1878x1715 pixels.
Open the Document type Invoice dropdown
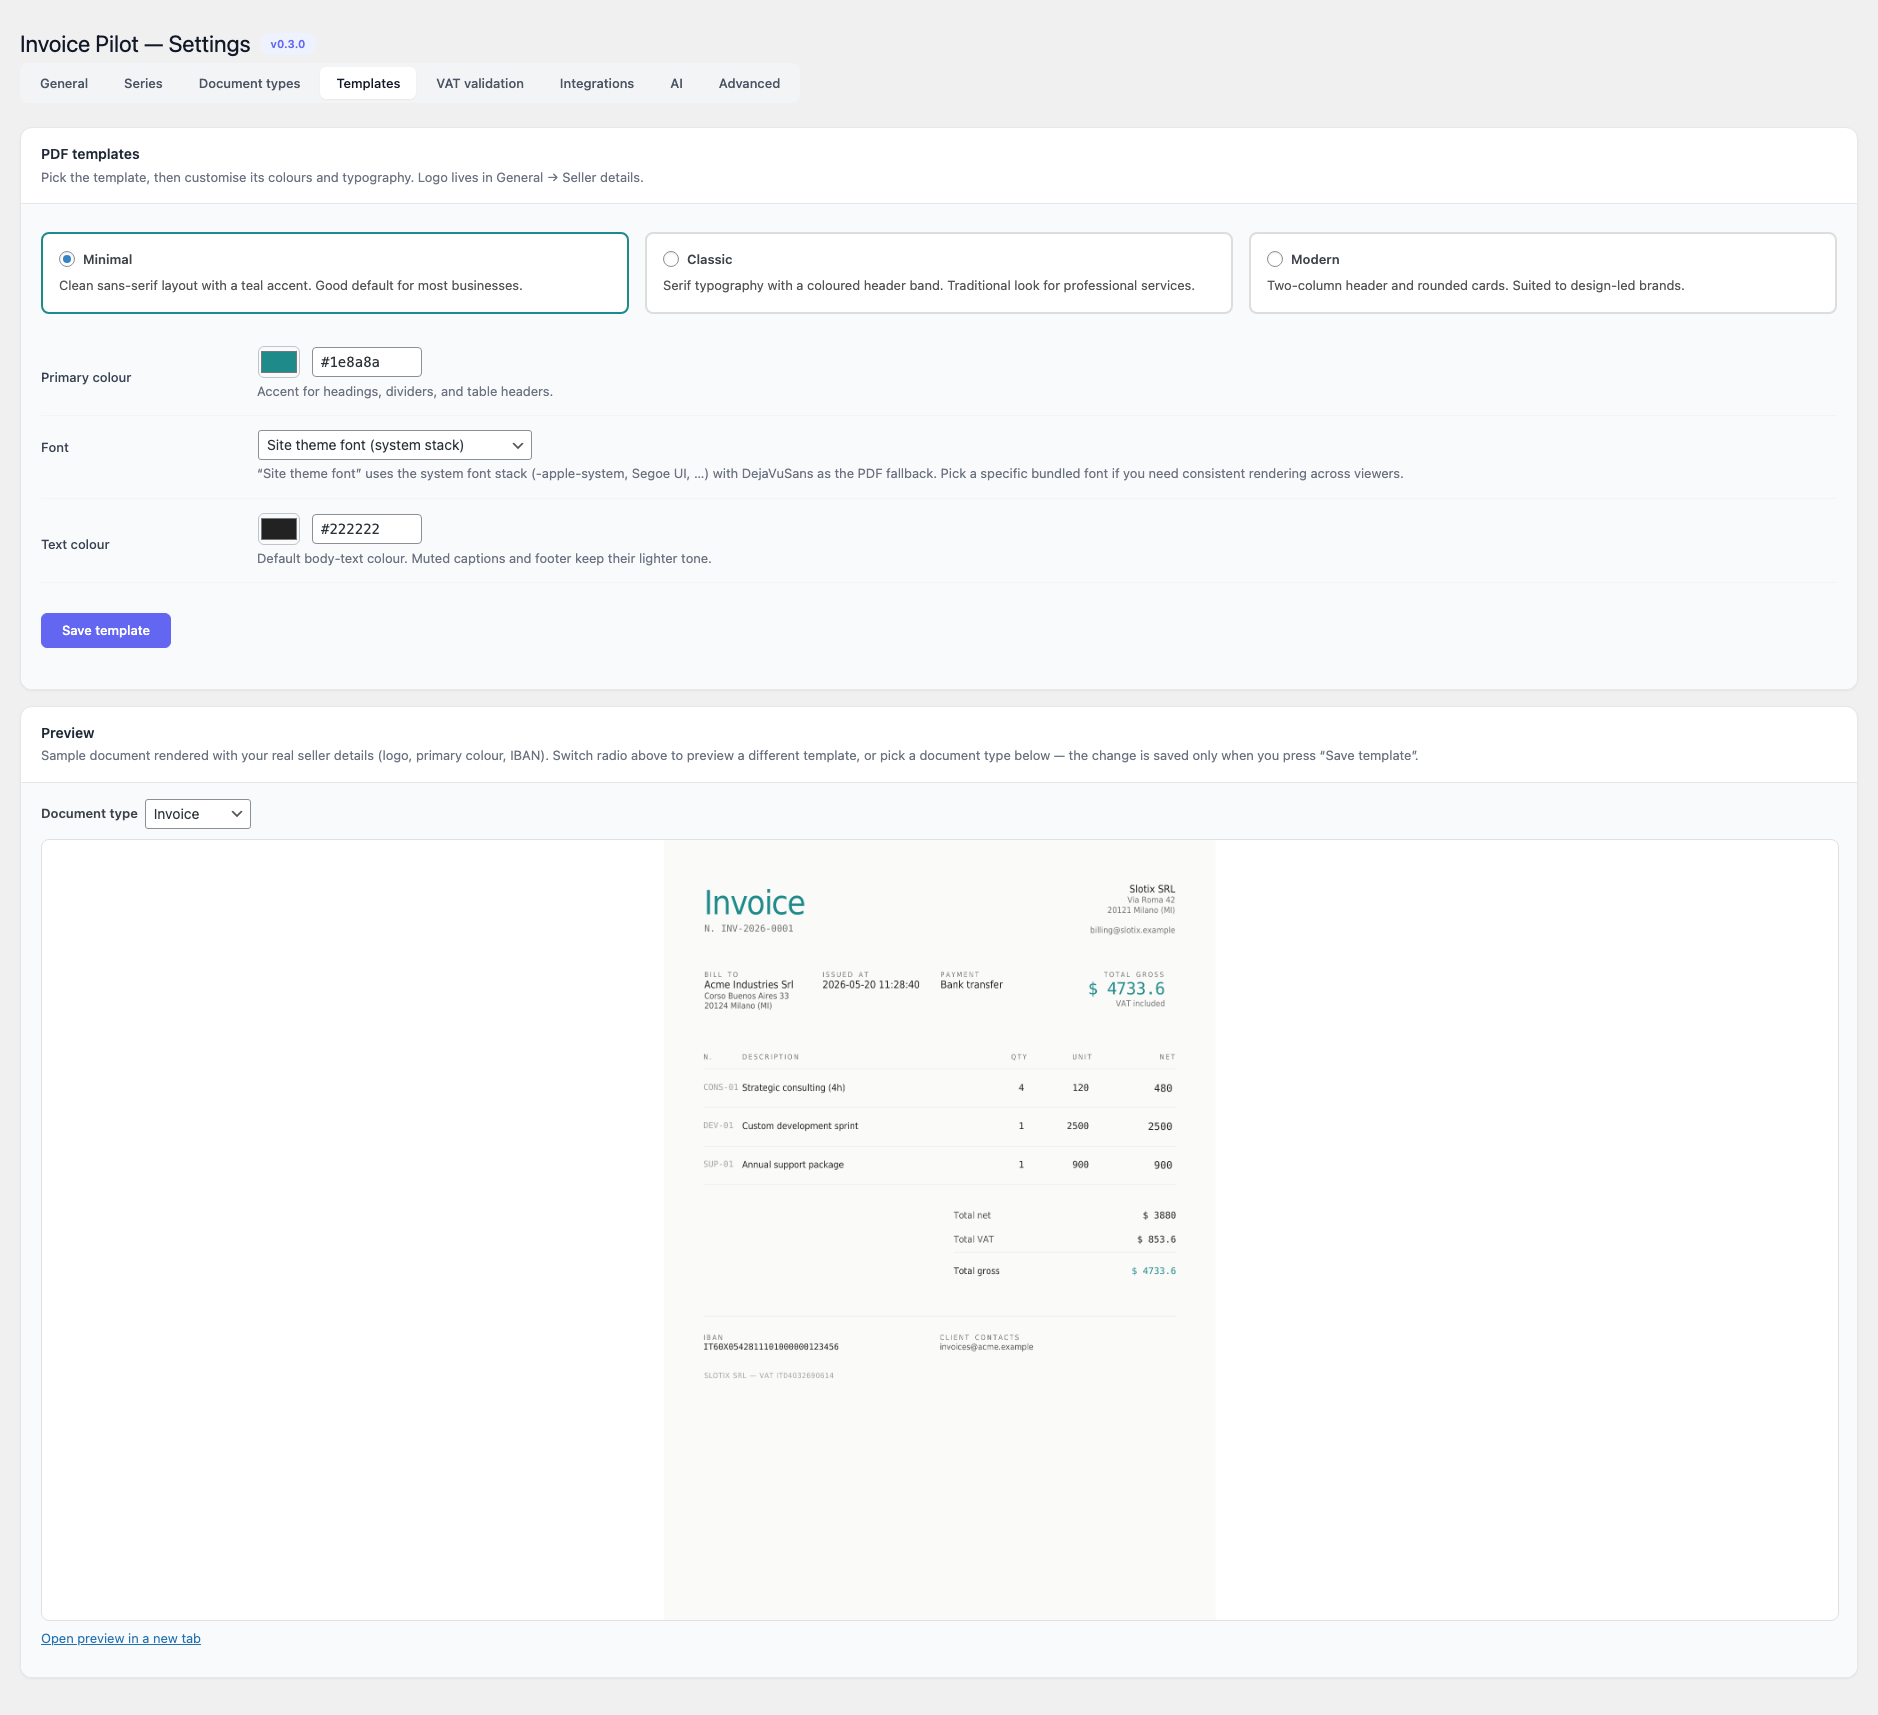[x=198, y=814]
